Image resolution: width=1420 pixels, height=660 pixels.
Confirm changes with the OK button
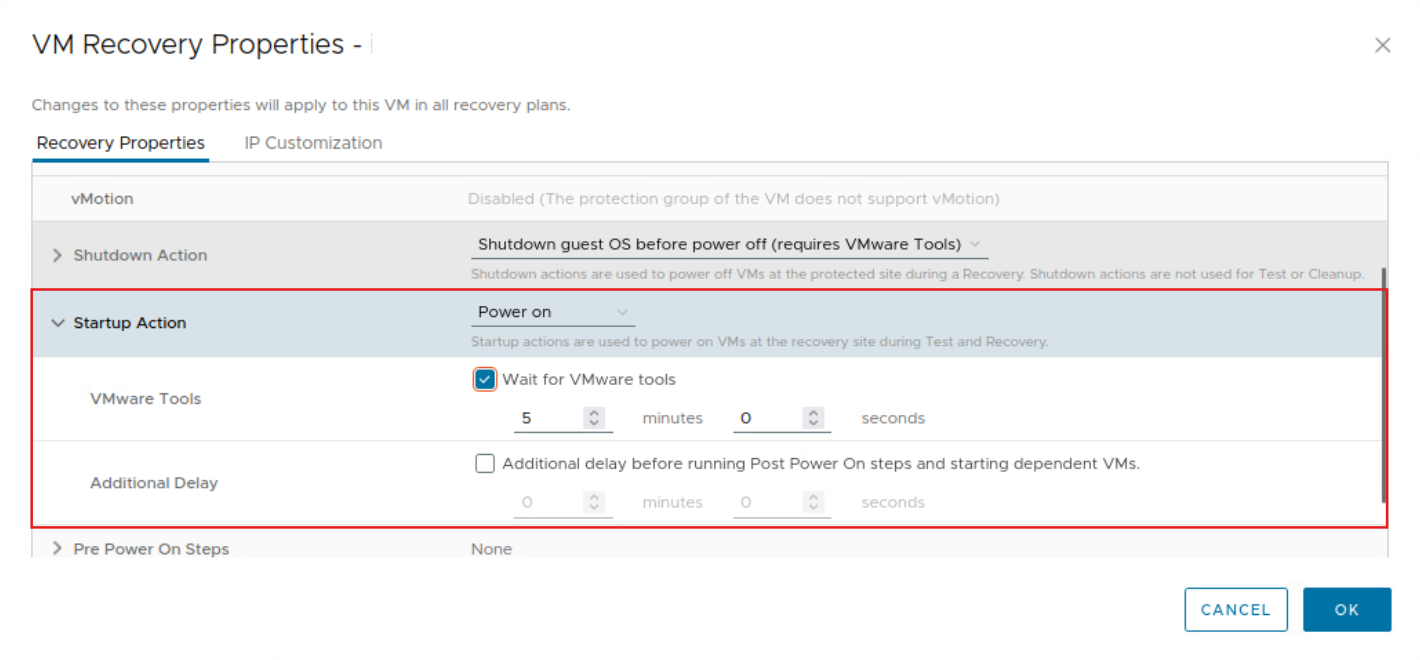coord(1346,610)
